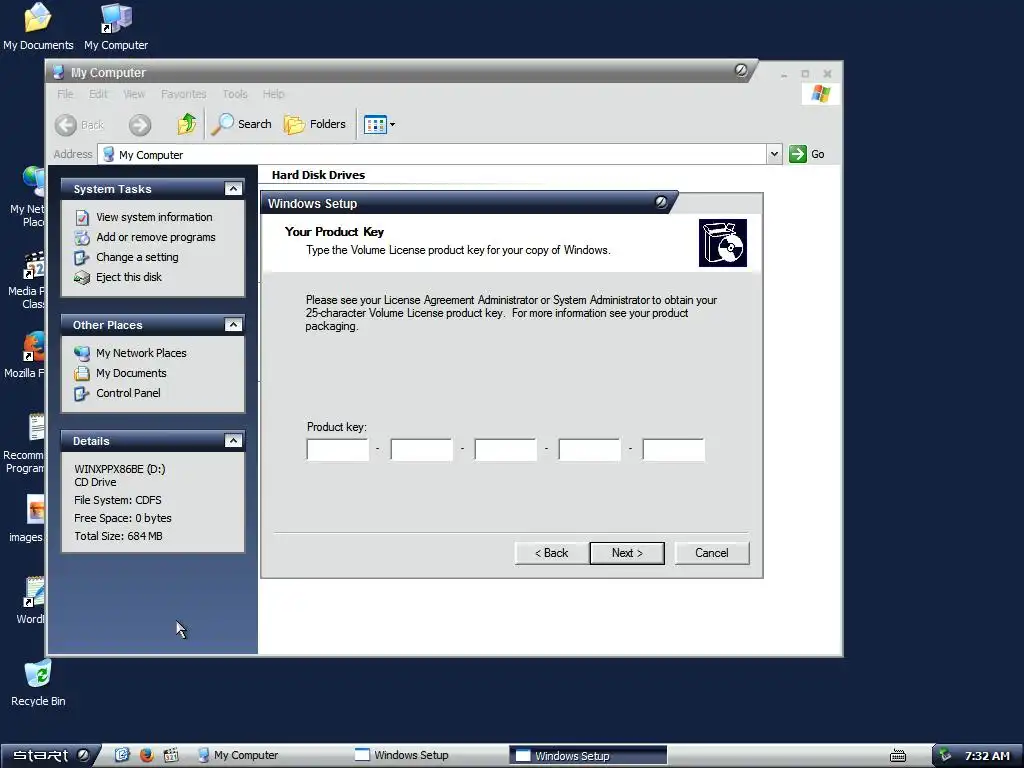Image resolution: width=1024 pixels, height=768 pixels.
Task: Click the Go button next to address
Action: click(807, 154)
